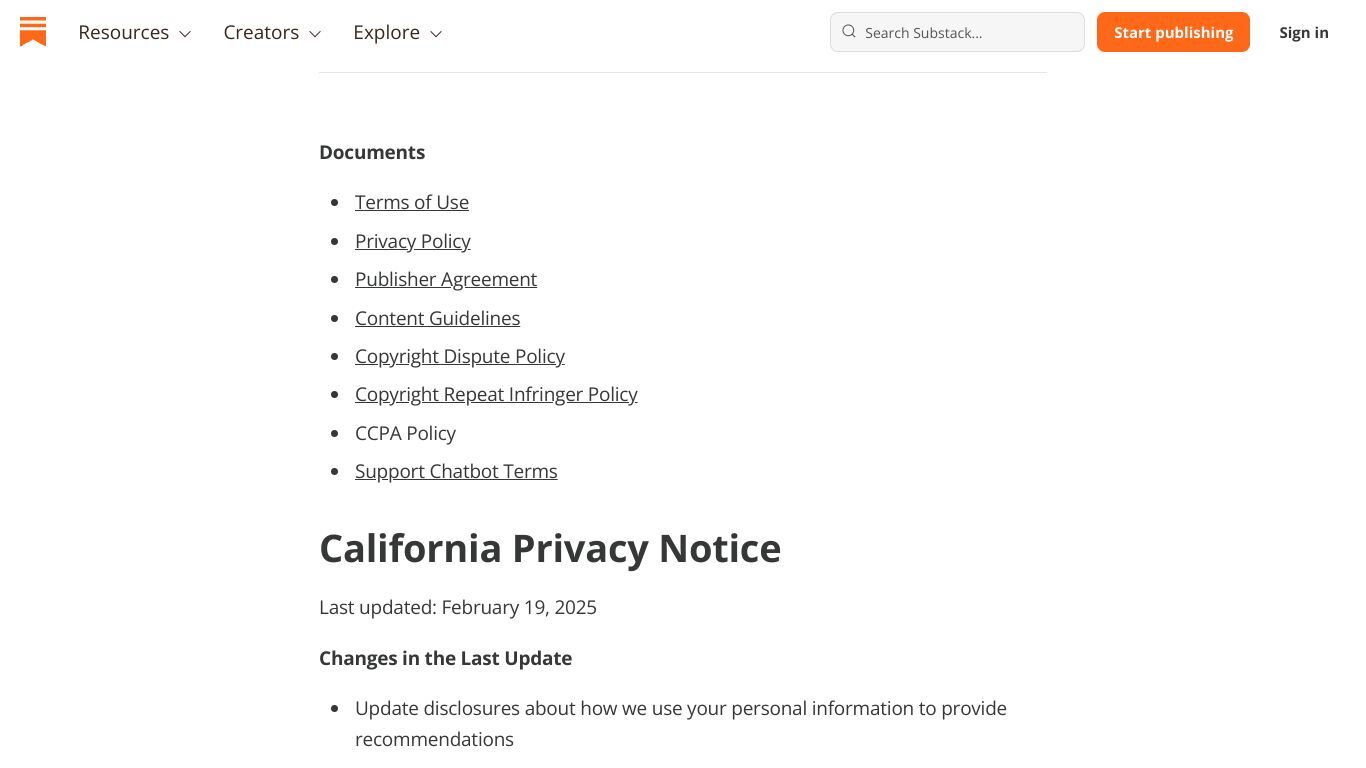Focus the Search Substack input field
The width and height of the screenshot is (1366, 768).
pos(957,32)
